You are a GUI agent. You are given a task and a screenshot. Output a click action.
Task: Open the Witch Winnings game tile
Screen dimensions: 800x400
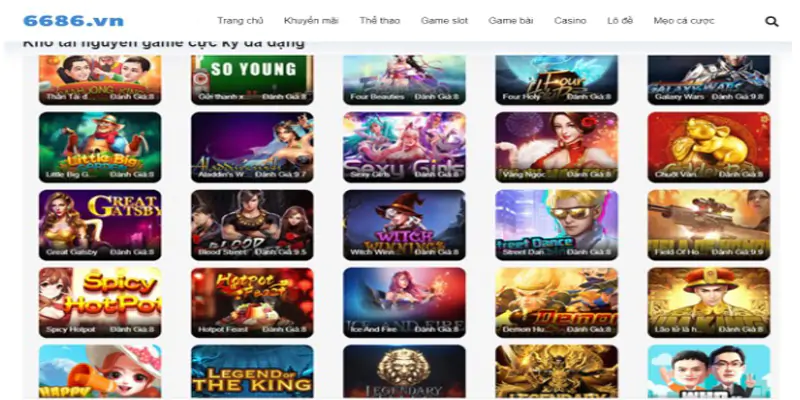[x=404, y=224]
